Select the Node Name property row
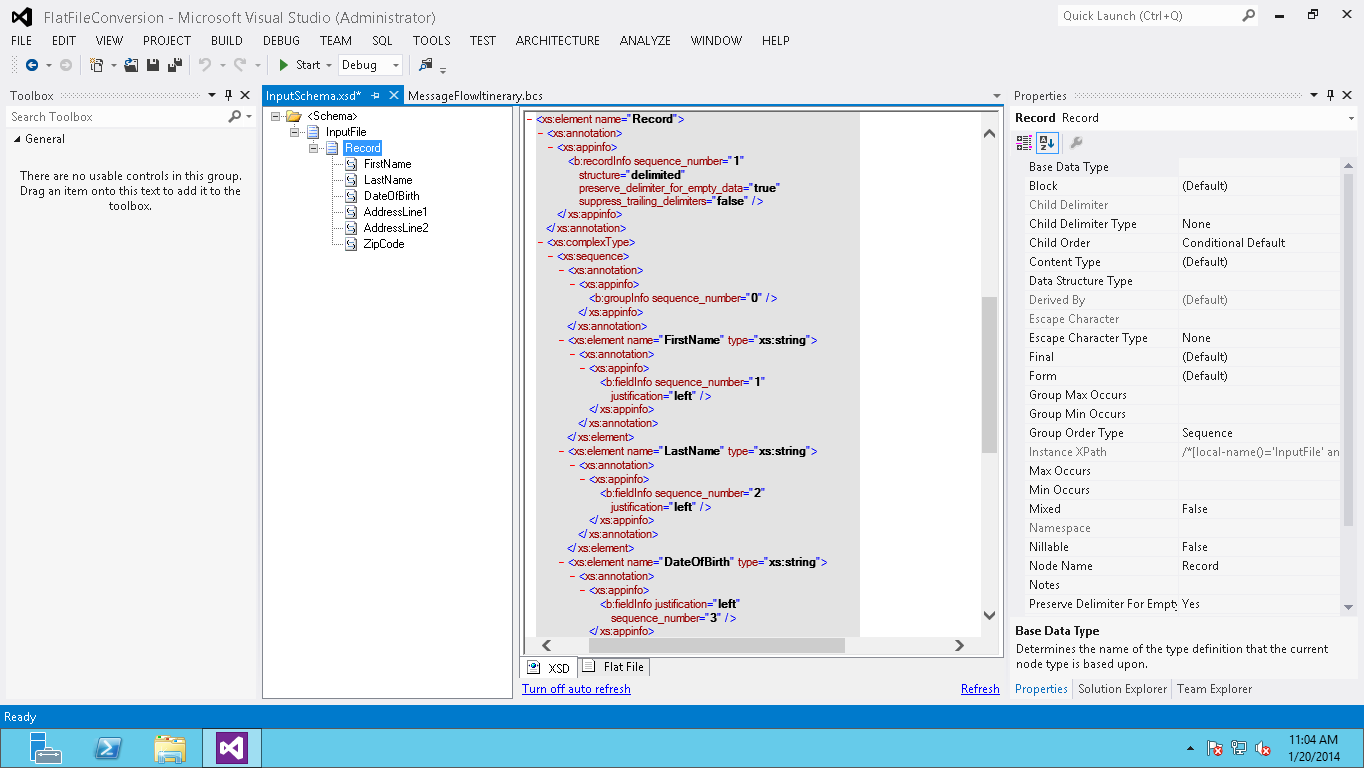 1183,566
